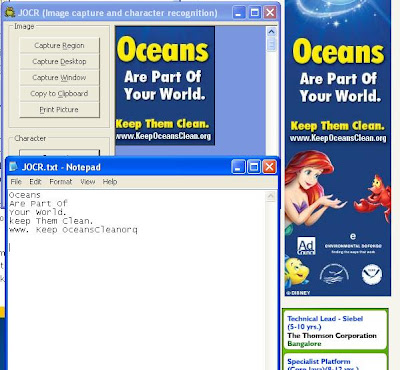Maximize the JOCR.txt Notepad window
The height and width of the screenshot is (370, 400).
point(254,166)
